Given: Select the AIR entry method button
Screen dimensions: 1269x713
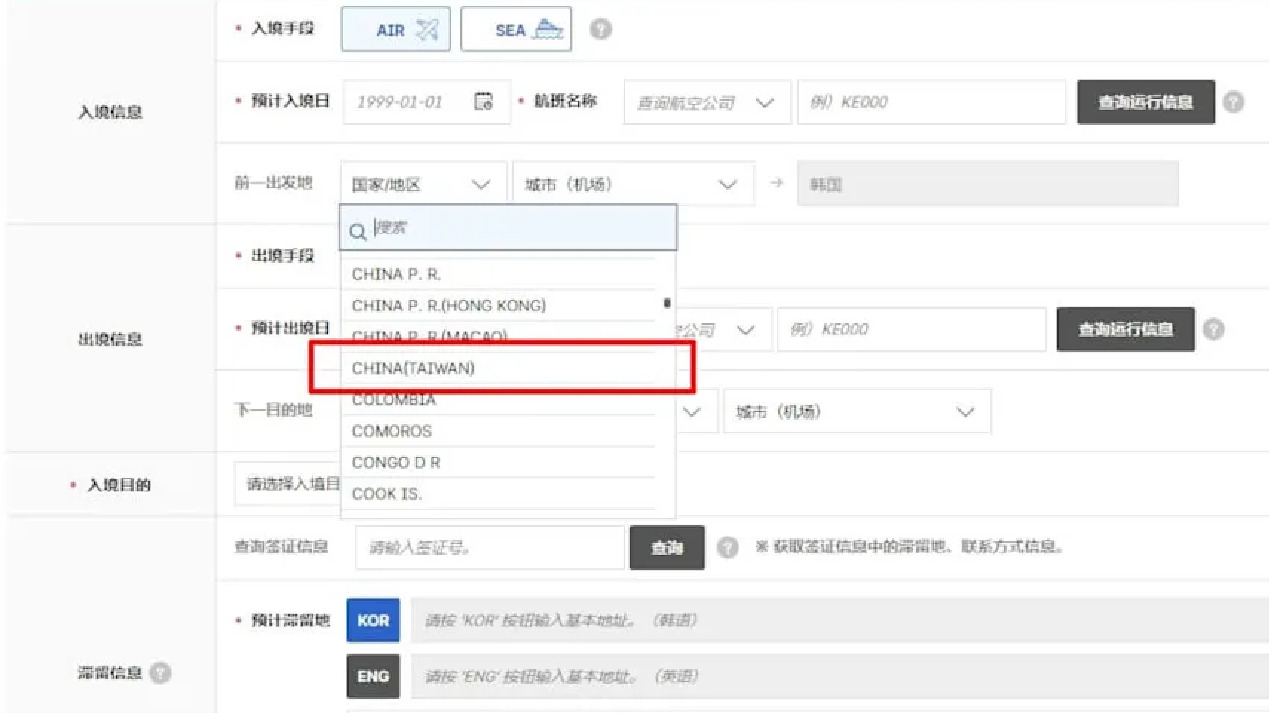Looking at the screenshot, I should click(396, 30).
